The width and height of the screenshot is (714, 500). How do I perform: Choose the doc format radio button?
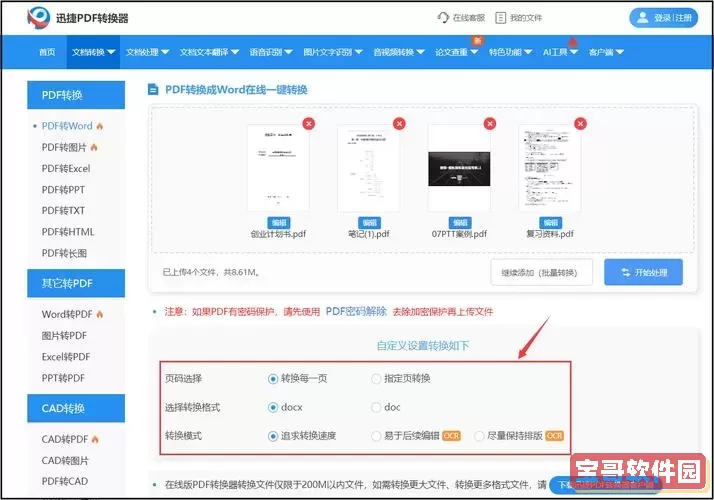[x=376, y=407]
